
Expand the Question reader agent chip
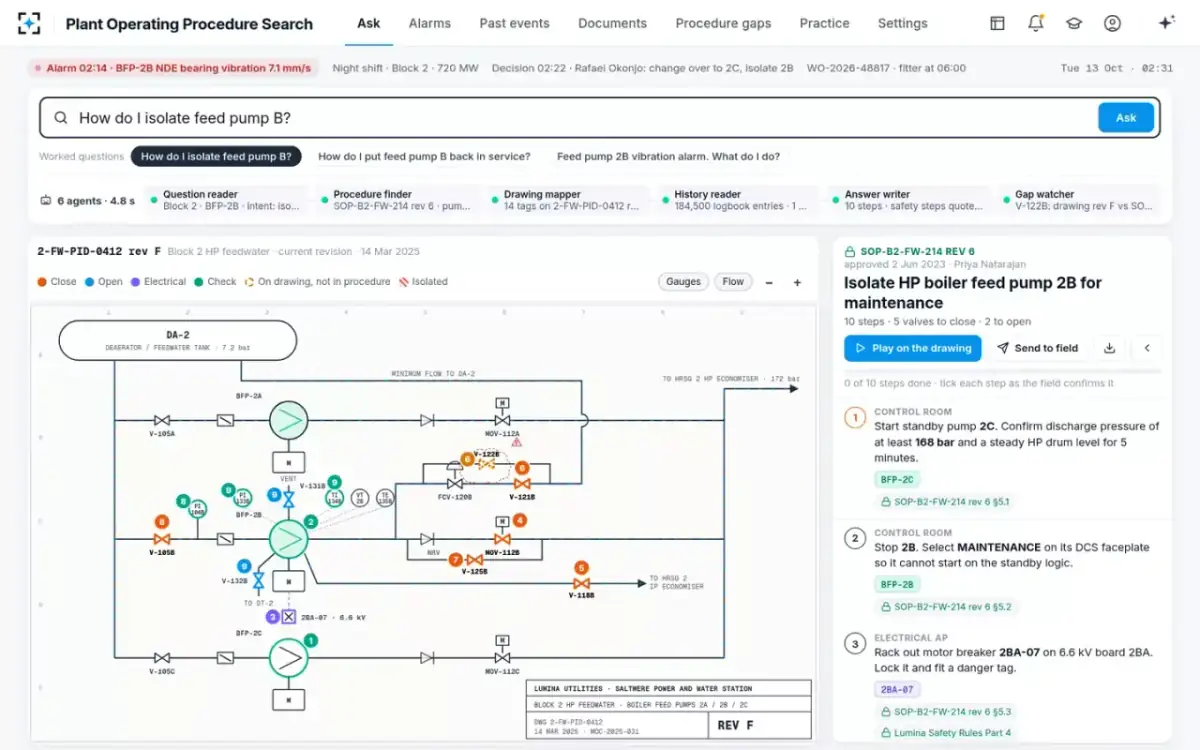[227, 200]
